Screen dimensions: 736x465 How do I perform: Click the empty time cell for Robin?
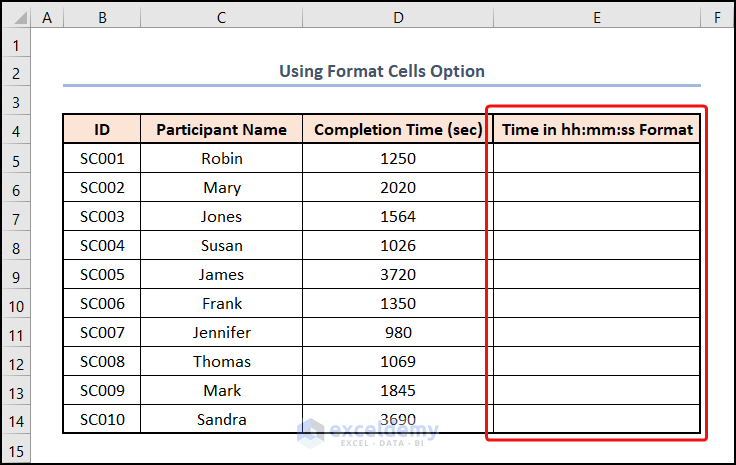[597, 159]
